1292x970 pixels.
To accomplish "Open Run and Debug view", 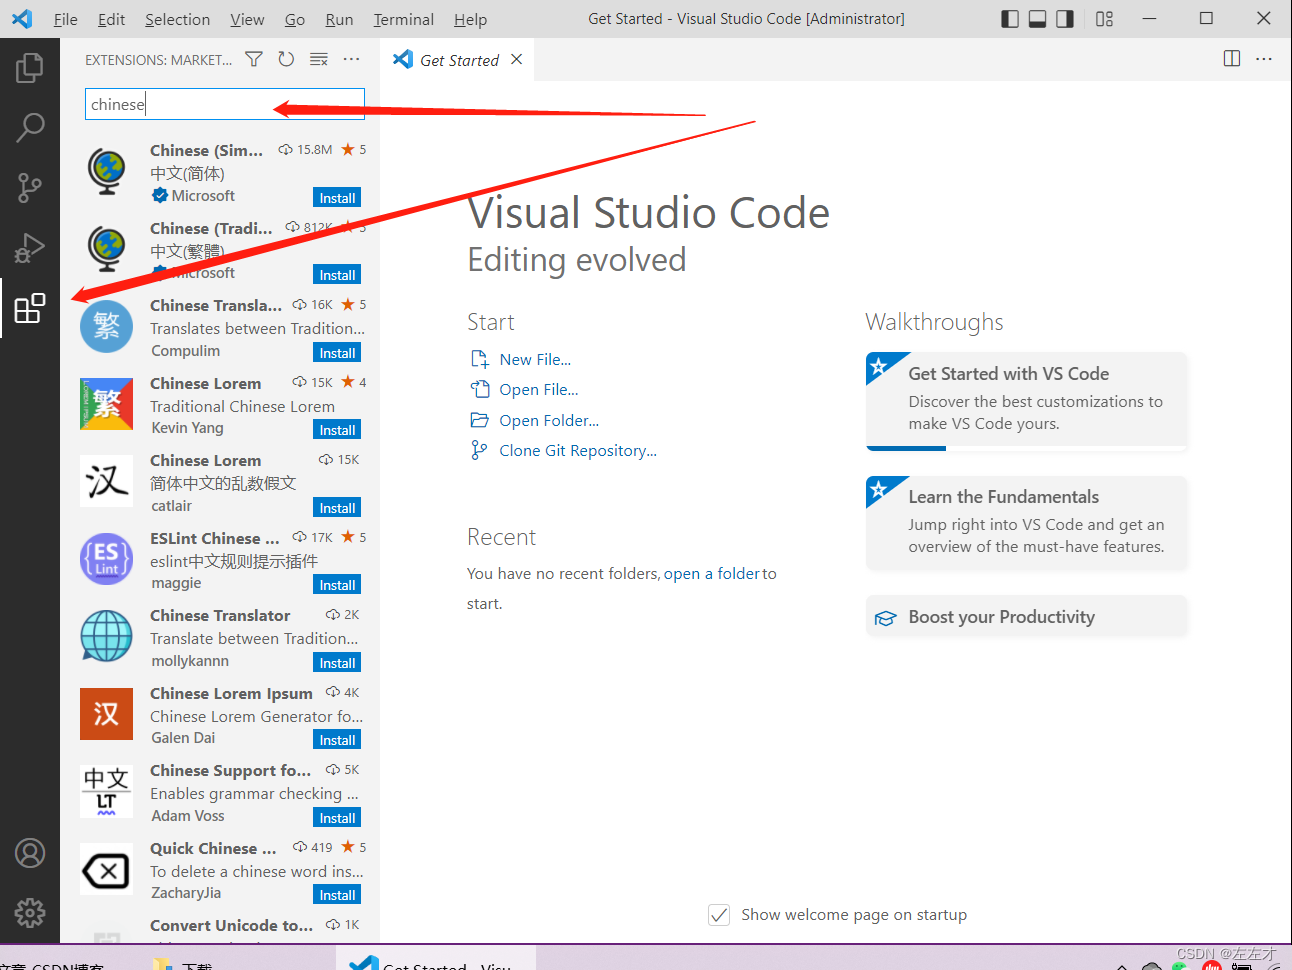I will pos(30,247).
